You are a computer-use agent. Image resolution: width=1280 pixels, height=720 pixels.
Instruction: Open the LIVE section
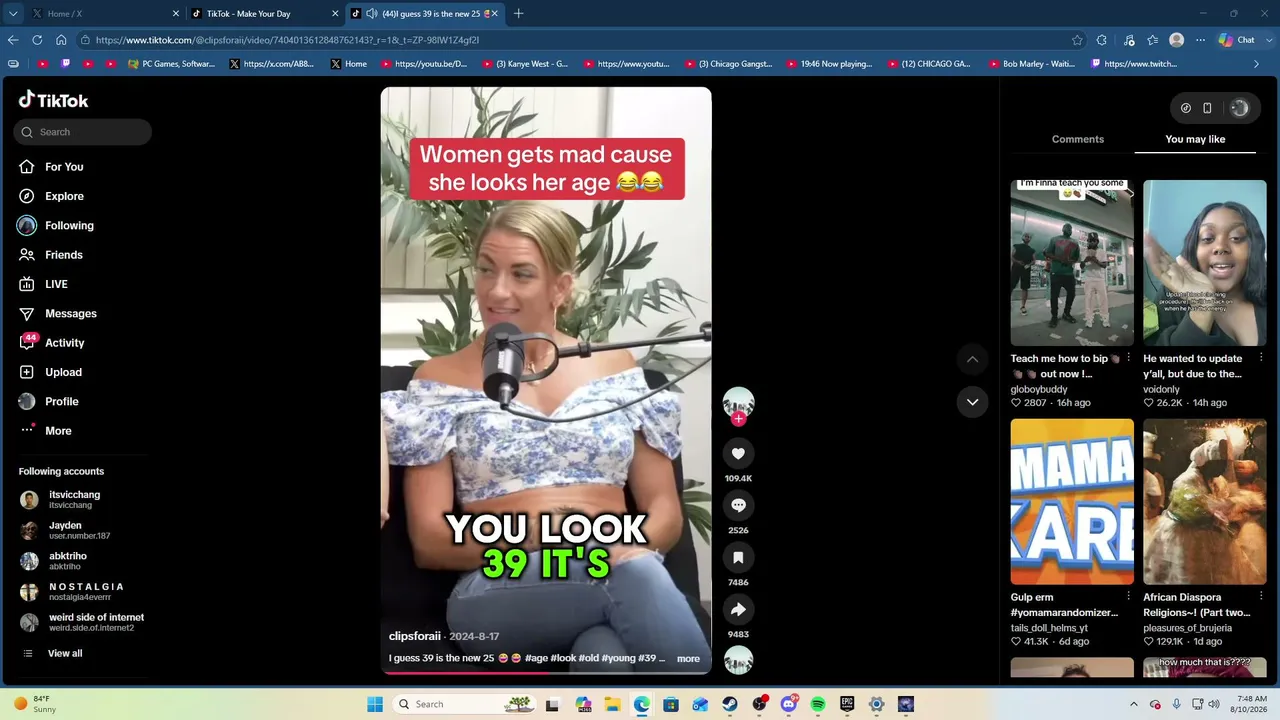44,284
